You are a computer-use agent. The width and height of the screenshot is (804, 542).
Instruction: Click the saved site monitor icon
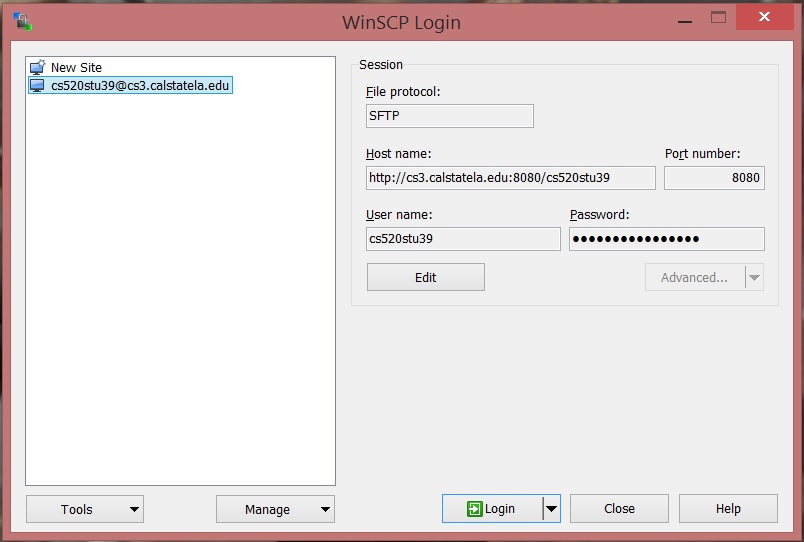[x=37, y=86]
